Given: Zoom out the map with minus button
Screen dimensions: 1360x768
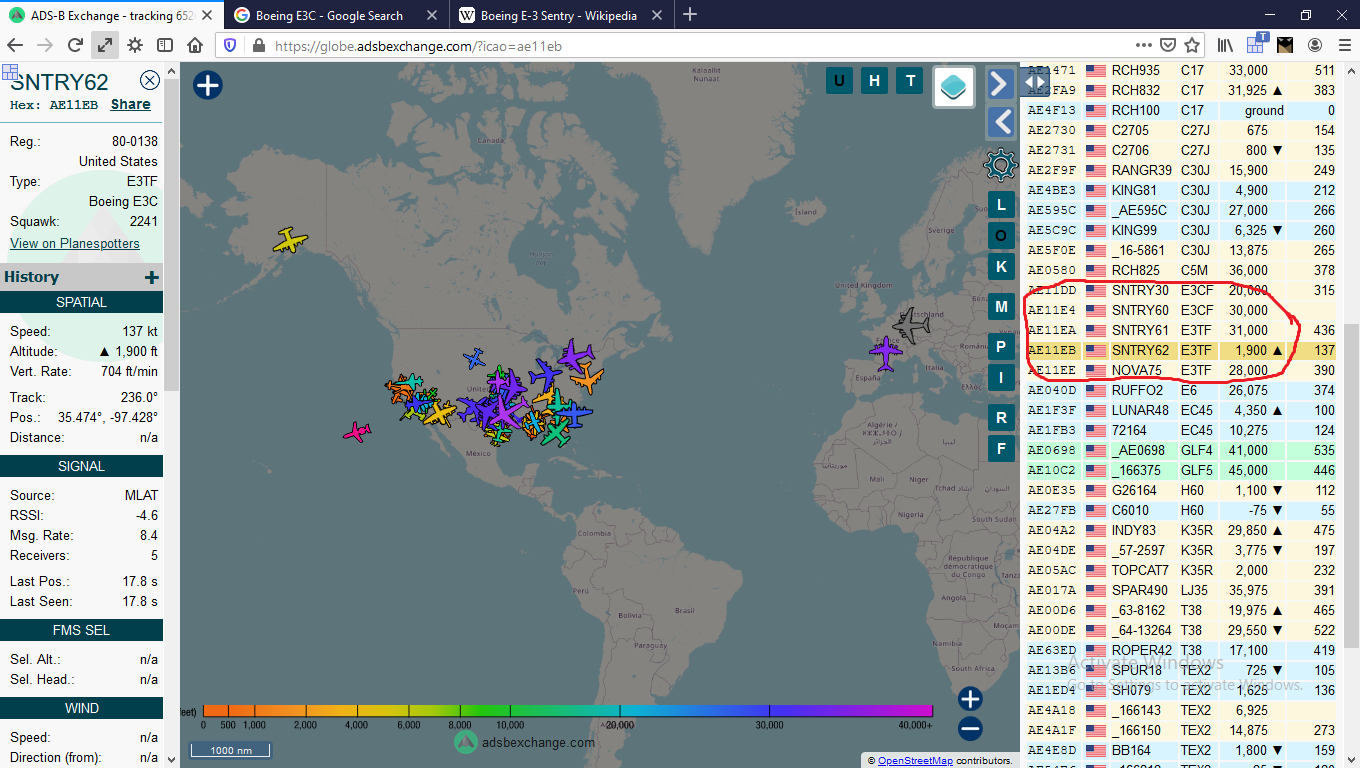Looking at the screenshot, I should [970, 728].
